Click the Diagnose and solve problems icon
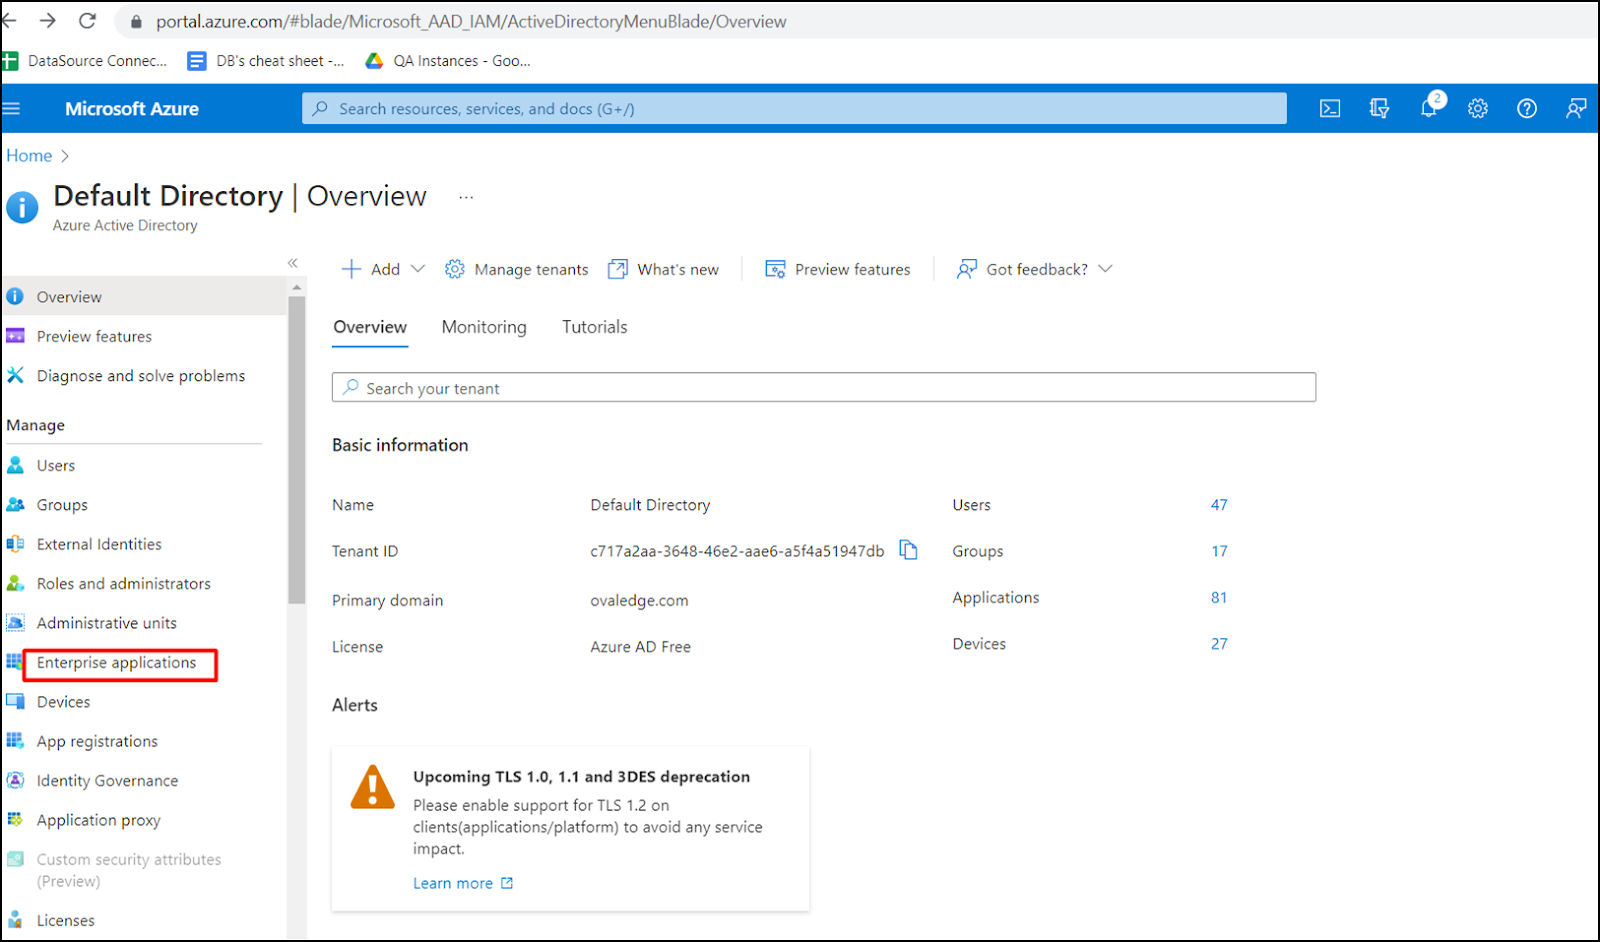1600x942 pixels. 15,375
